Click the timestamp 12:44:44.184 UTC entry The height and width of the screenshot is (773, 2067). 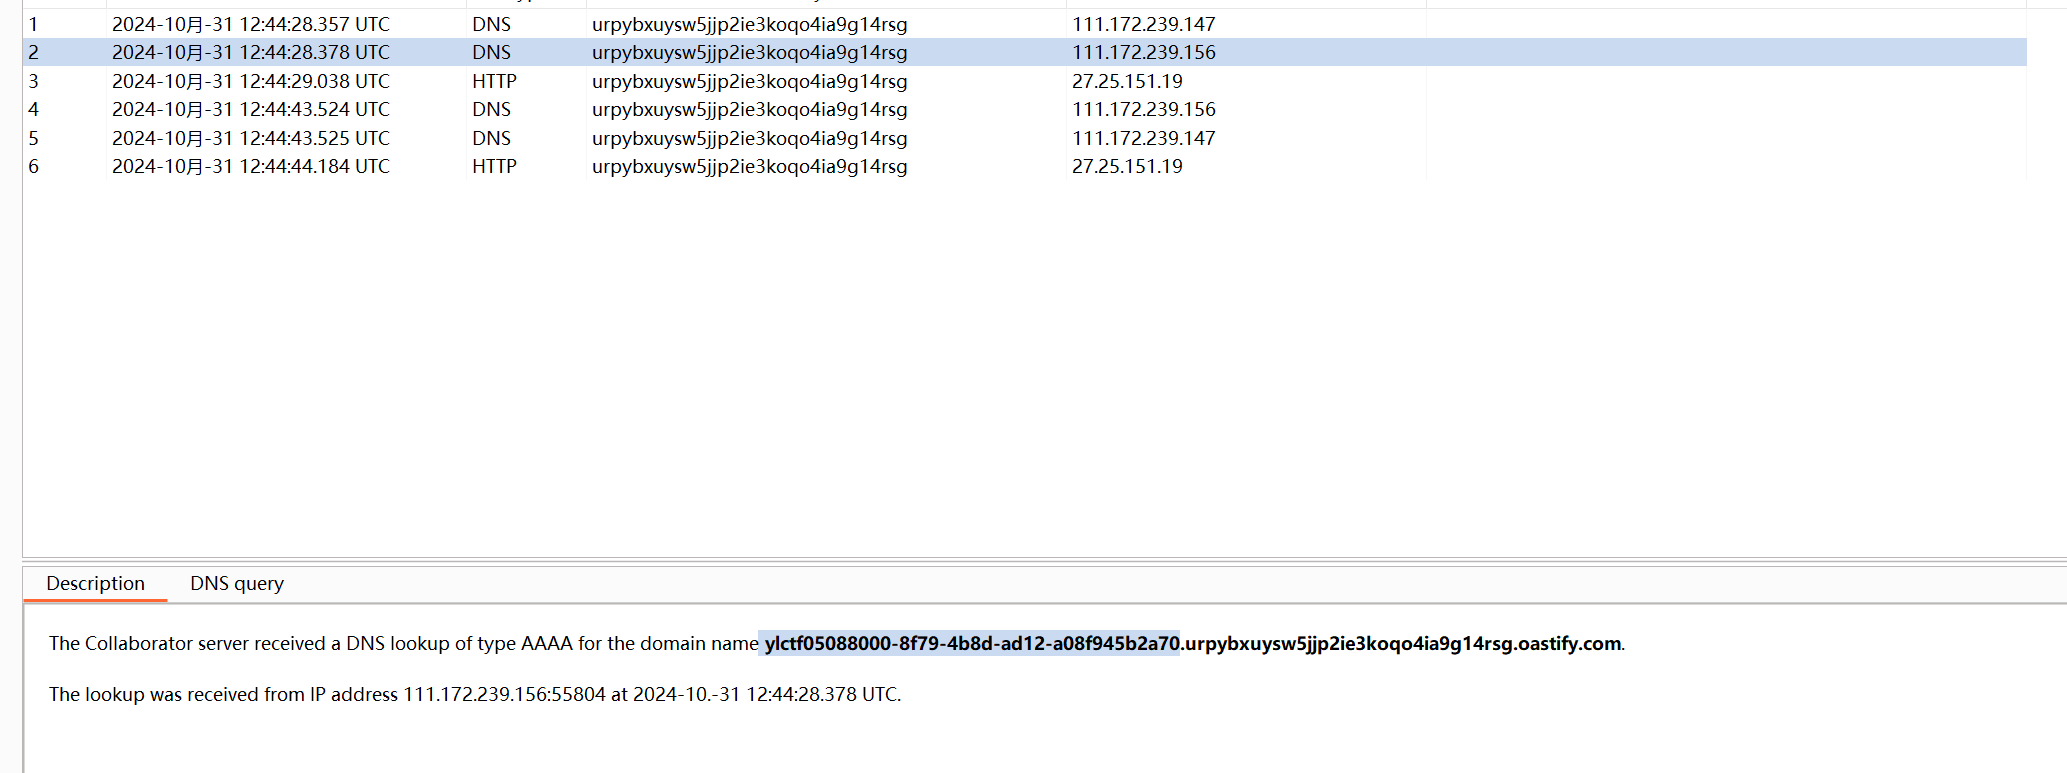(x=250, y=166)
